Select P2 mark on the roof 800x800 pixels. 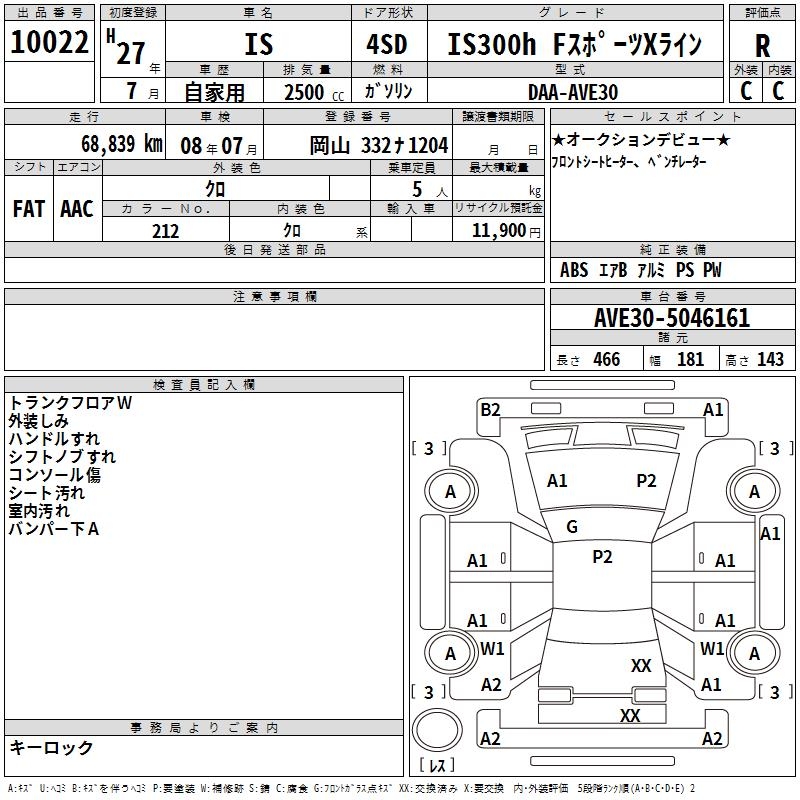(602, 557)
